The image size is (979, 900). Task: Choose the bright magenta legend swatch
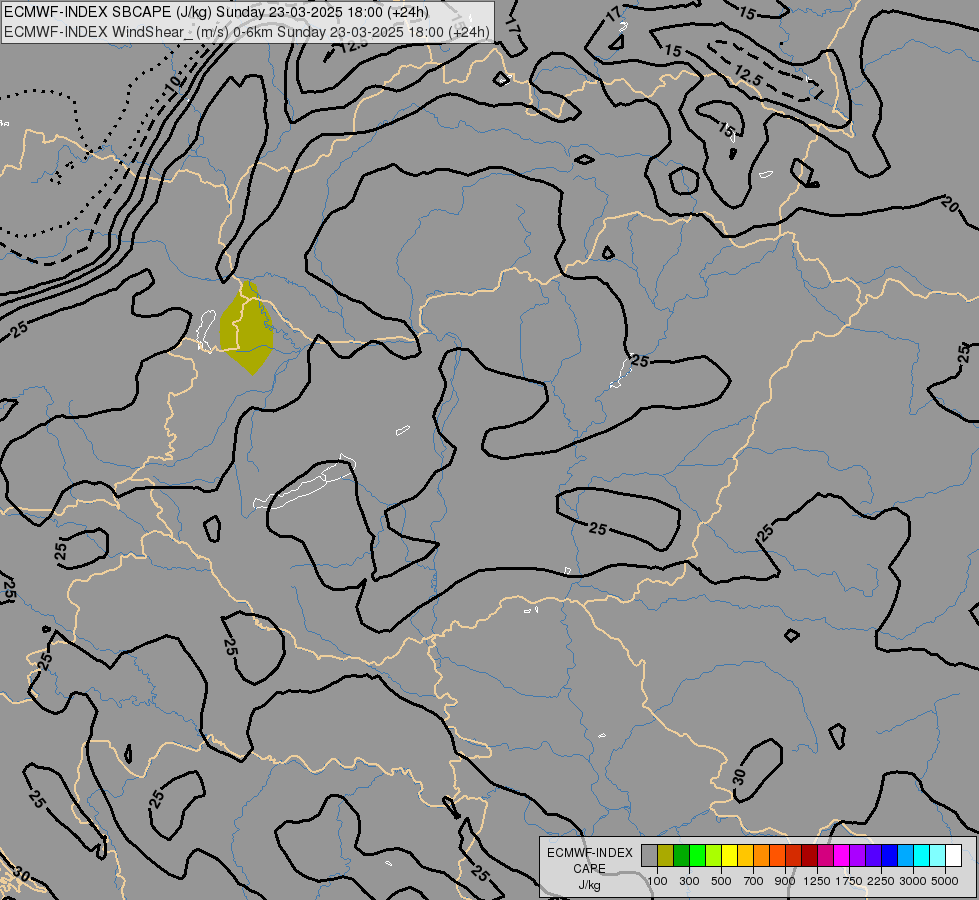(x=842, y=855)
